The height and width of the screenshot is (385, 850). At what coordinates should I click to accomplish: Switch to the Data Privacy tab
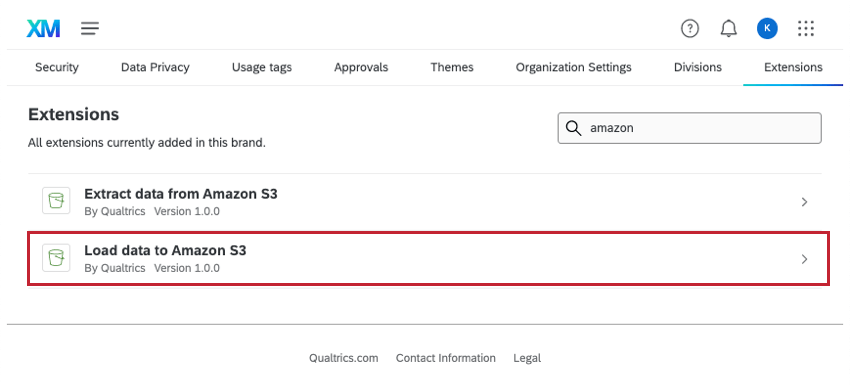click(x=155, y=67)
